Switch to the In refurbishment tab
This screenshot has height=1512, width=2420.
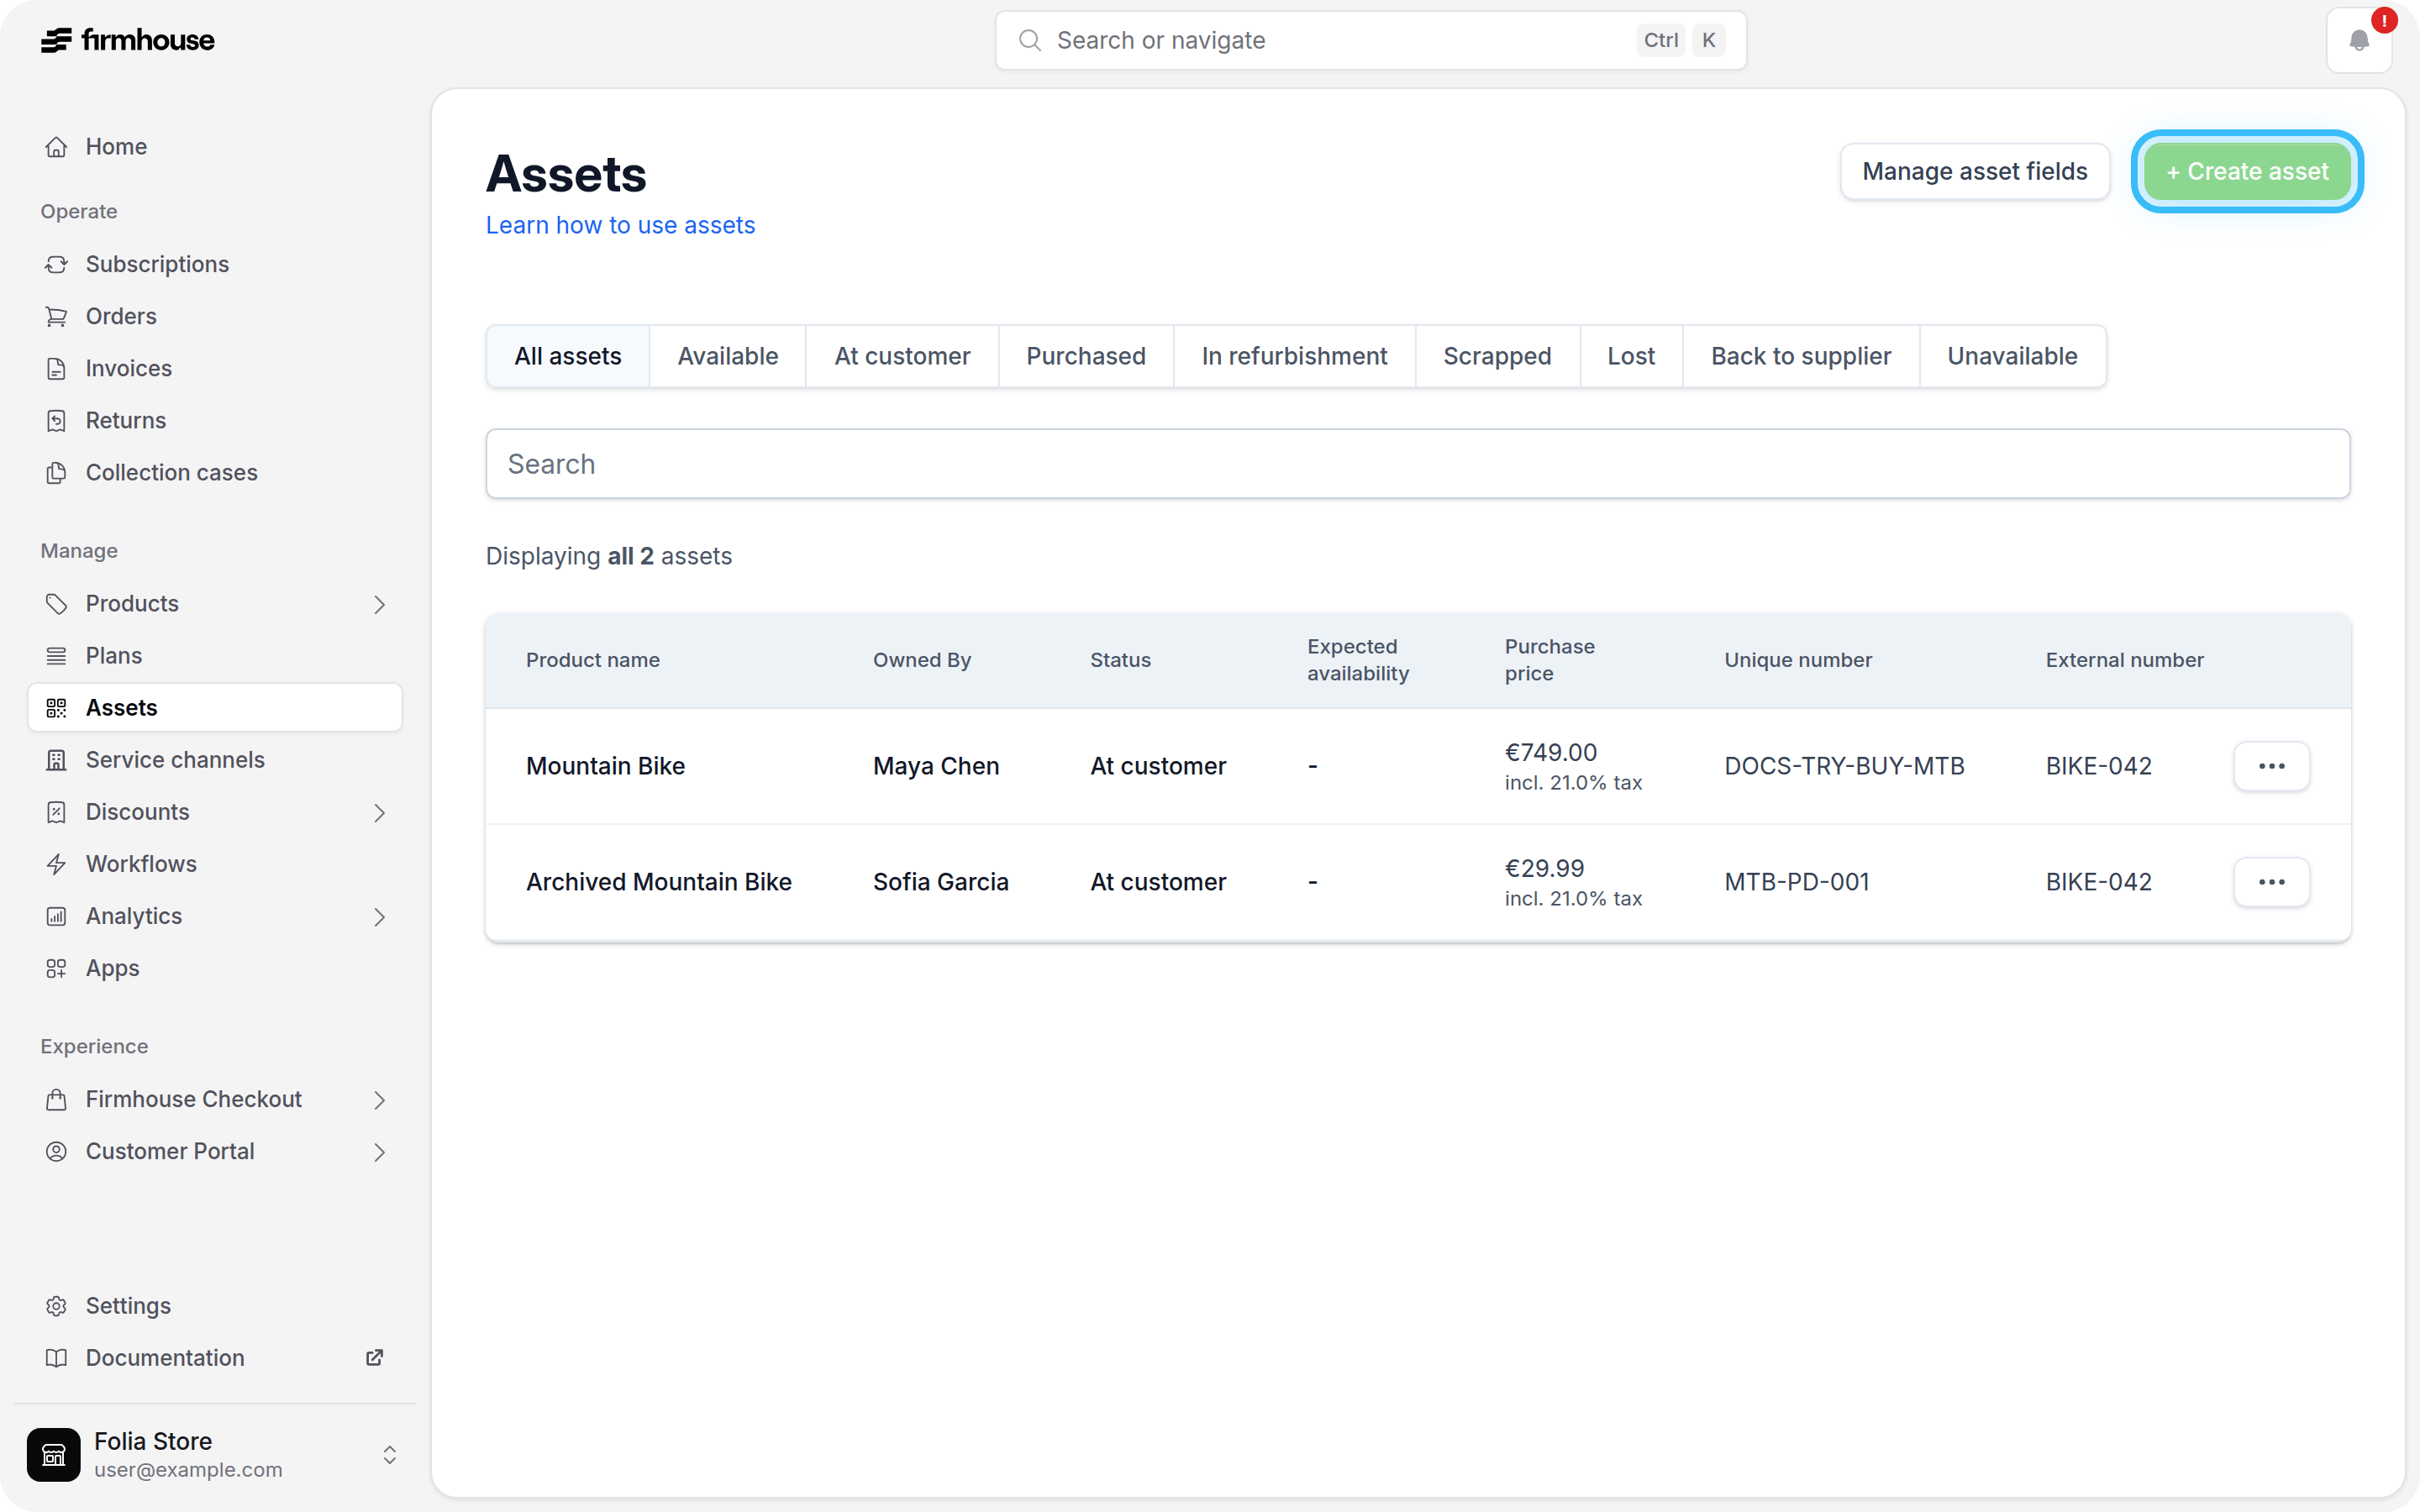point(1294,356)
